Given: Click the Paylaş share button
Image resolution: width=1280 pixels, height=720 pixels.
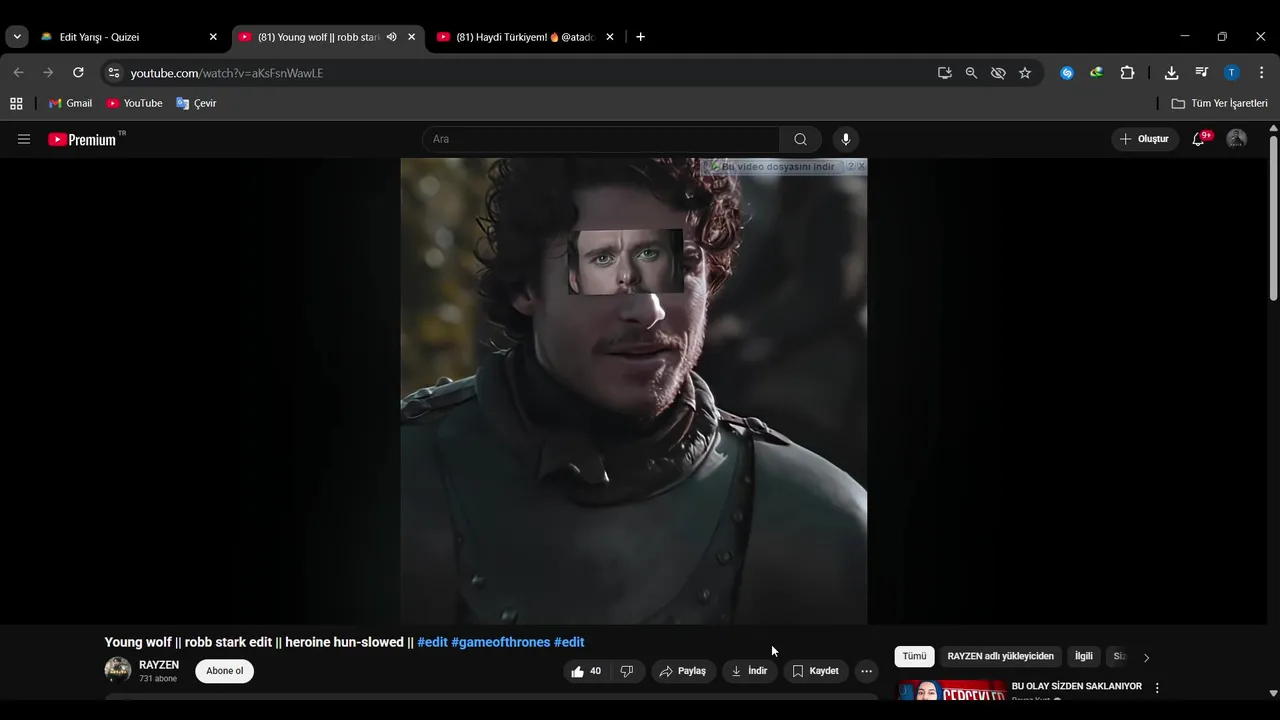Looking at the screenshot, I should tap(683, 671).
